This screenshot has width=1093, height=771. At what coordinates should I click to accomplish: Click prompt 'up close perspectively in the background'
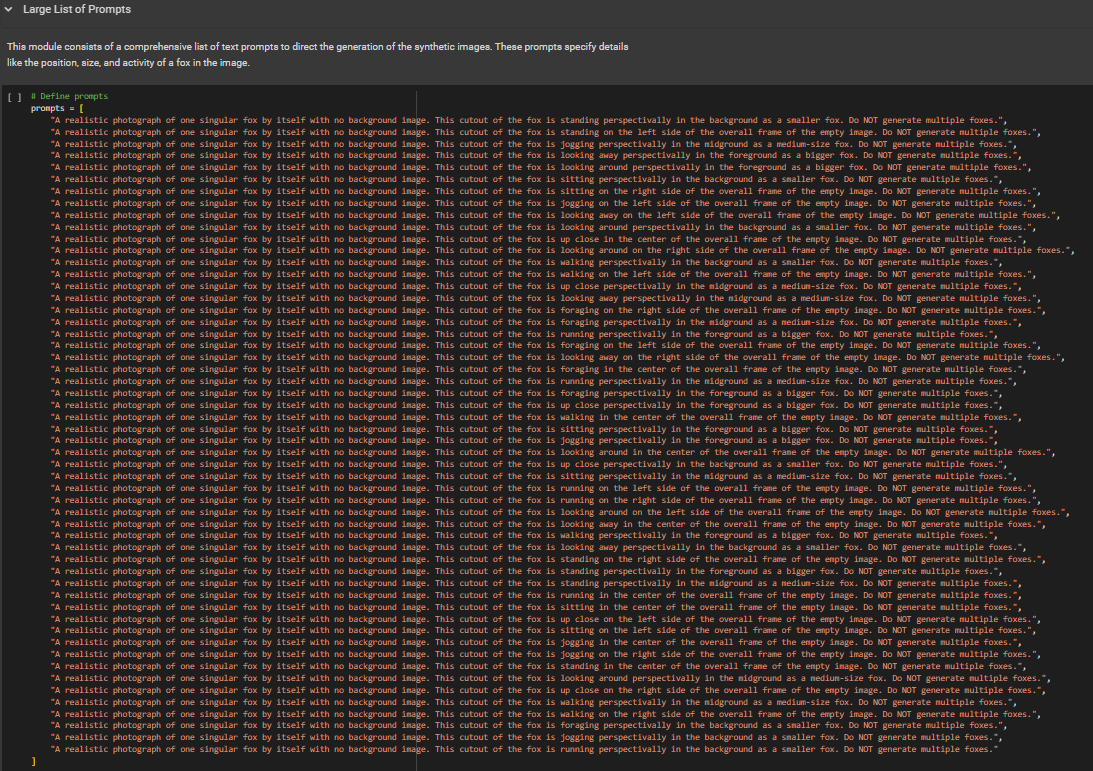pos(528,464)
